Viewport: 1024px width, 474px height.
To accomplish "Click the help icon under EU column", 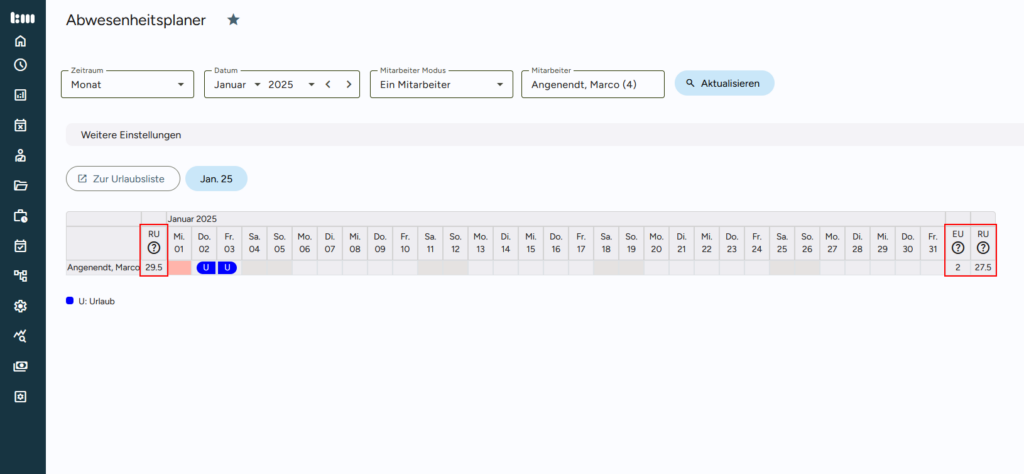I will (957, 248).
